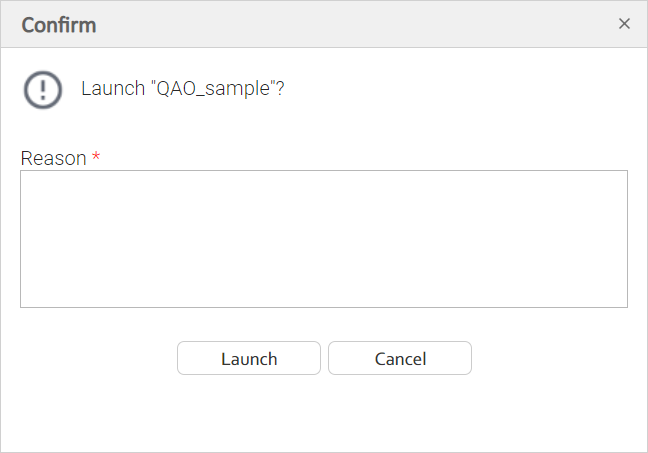Click inside the Reason text area
This screenshot has height=453, width=648.
[323, 239]
